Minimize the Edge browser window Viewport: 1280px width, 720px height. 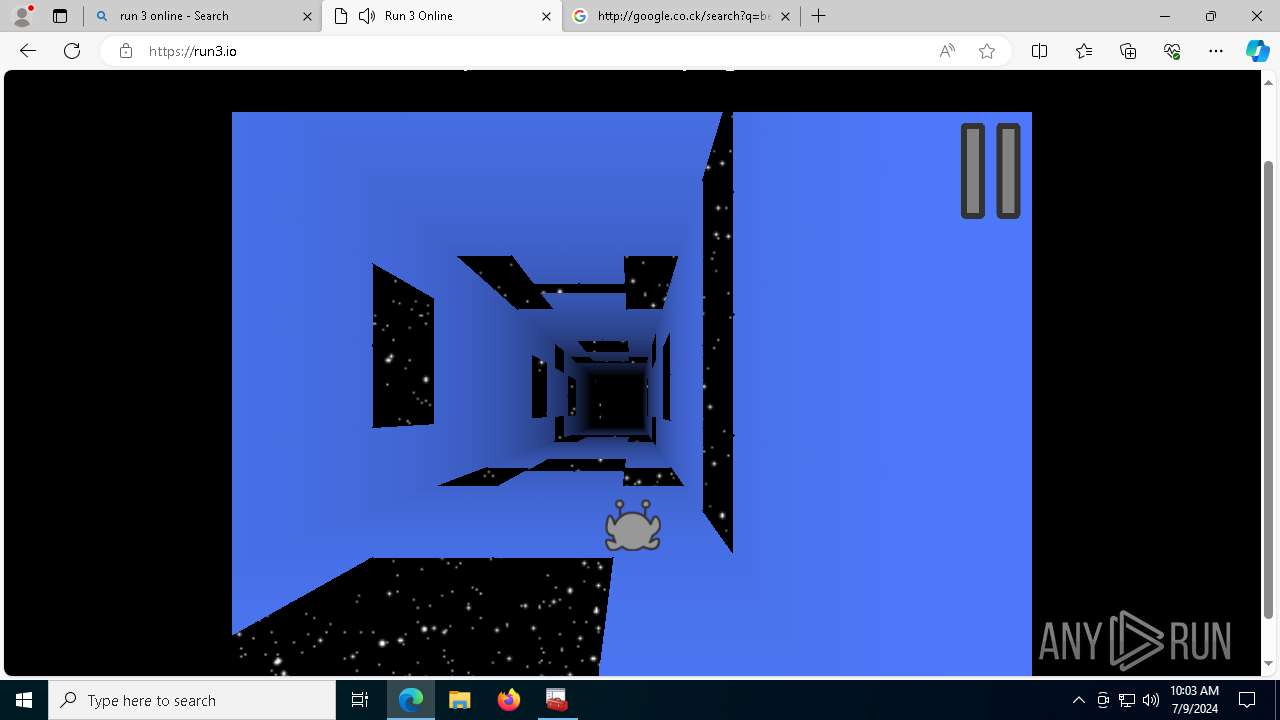tap(1165, 16)
